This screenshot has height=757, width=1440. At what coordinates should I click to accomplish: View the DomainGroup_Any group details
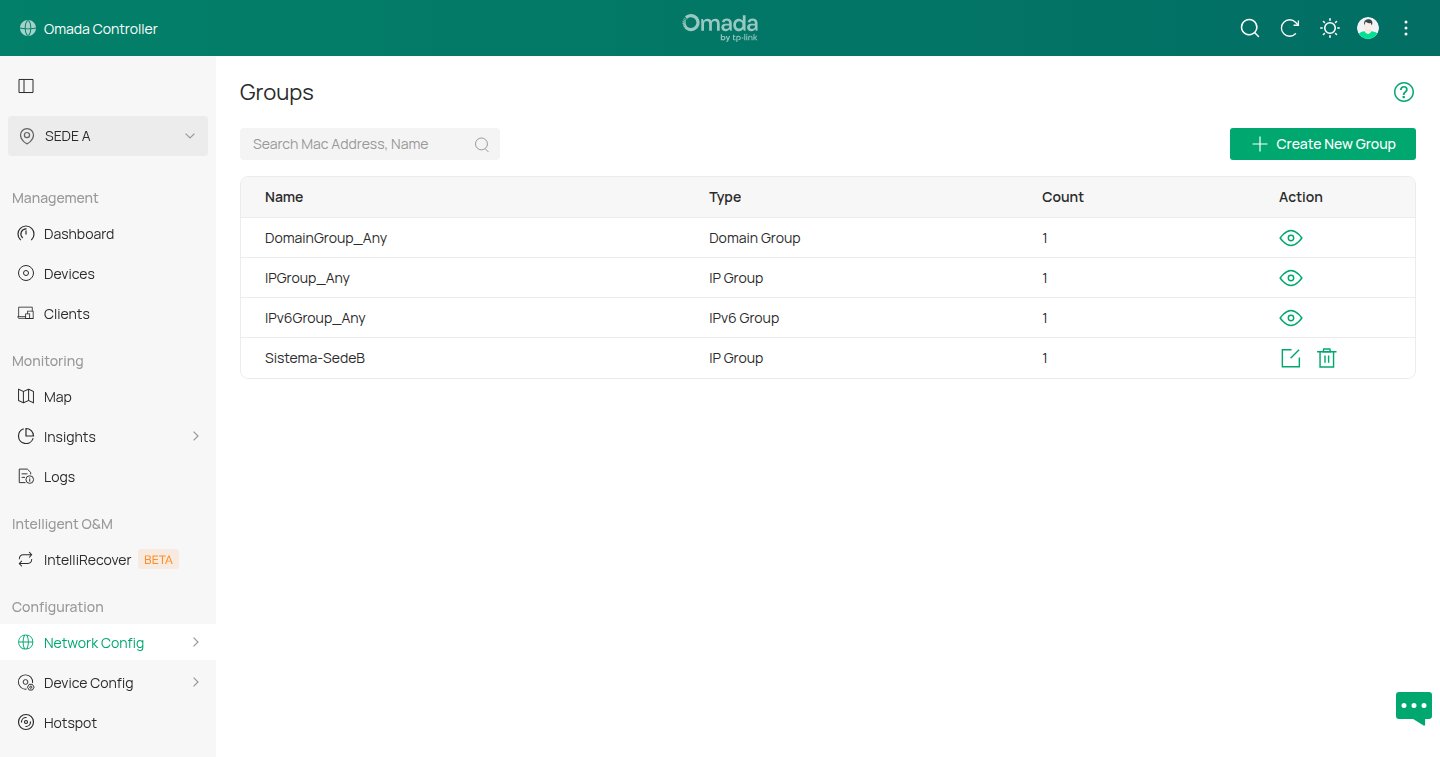click(x=1291, y=238)
